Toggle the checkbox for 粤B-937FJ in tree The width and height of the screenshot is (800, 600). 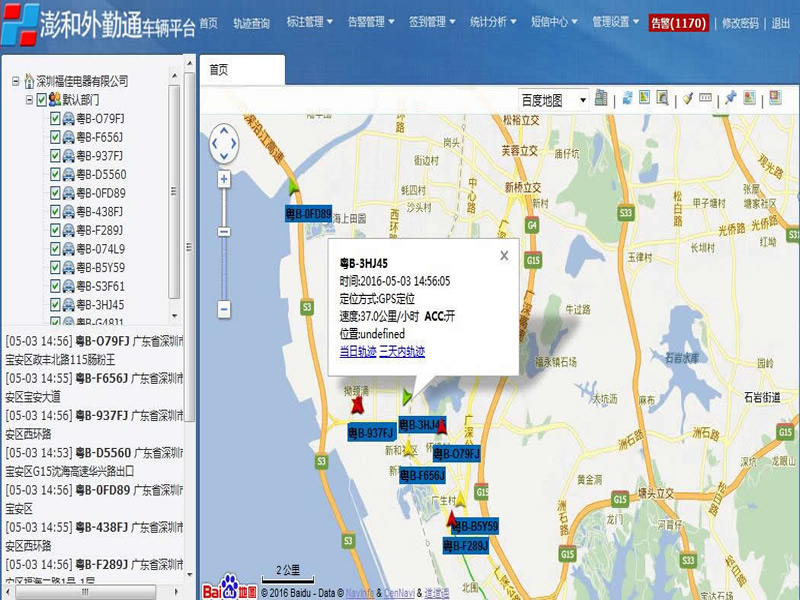55,156
